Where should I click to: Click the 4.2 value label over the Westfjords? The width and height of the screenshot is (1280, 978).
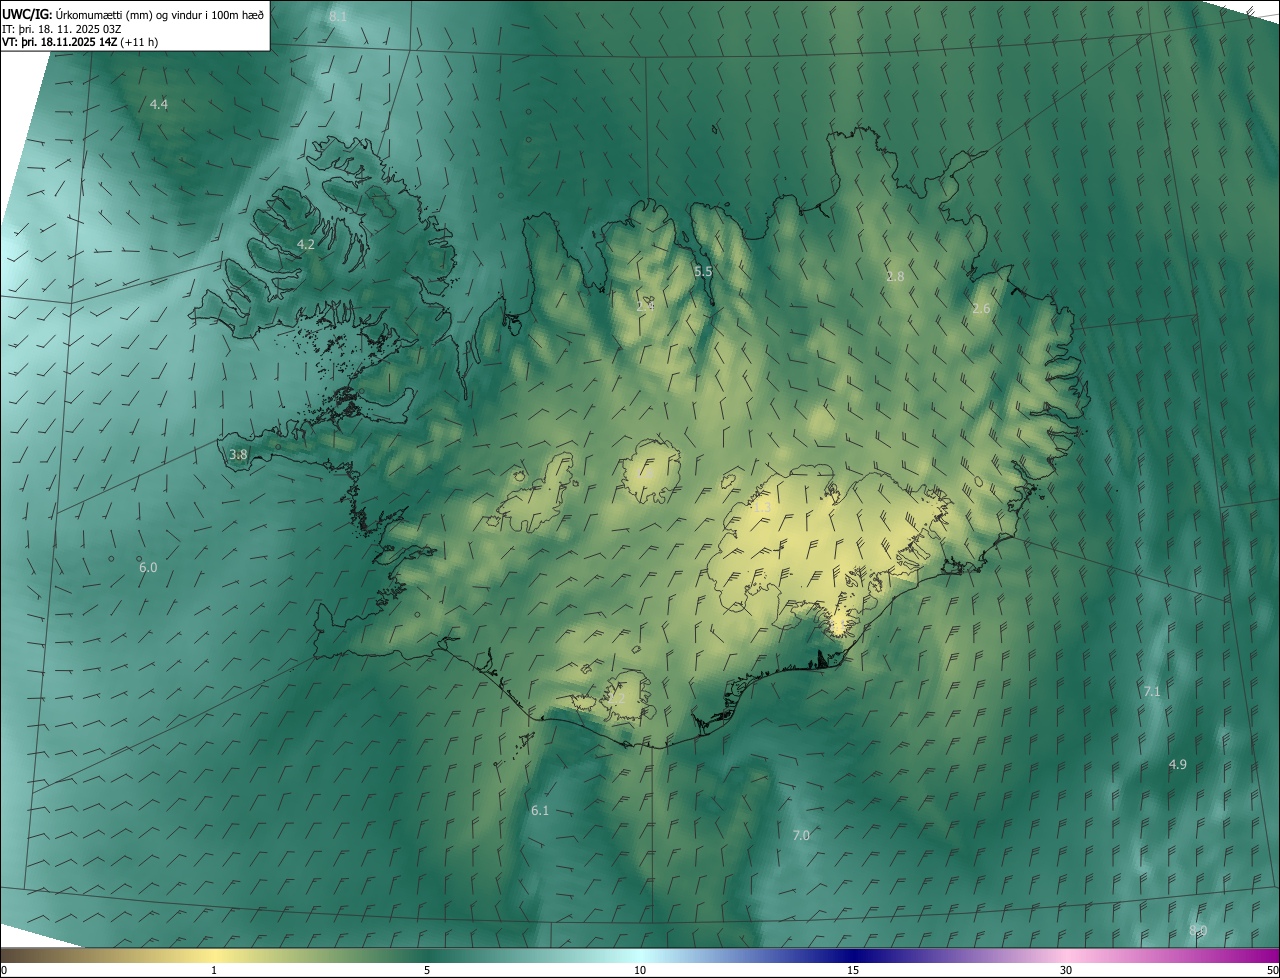[x=306, y=244]
